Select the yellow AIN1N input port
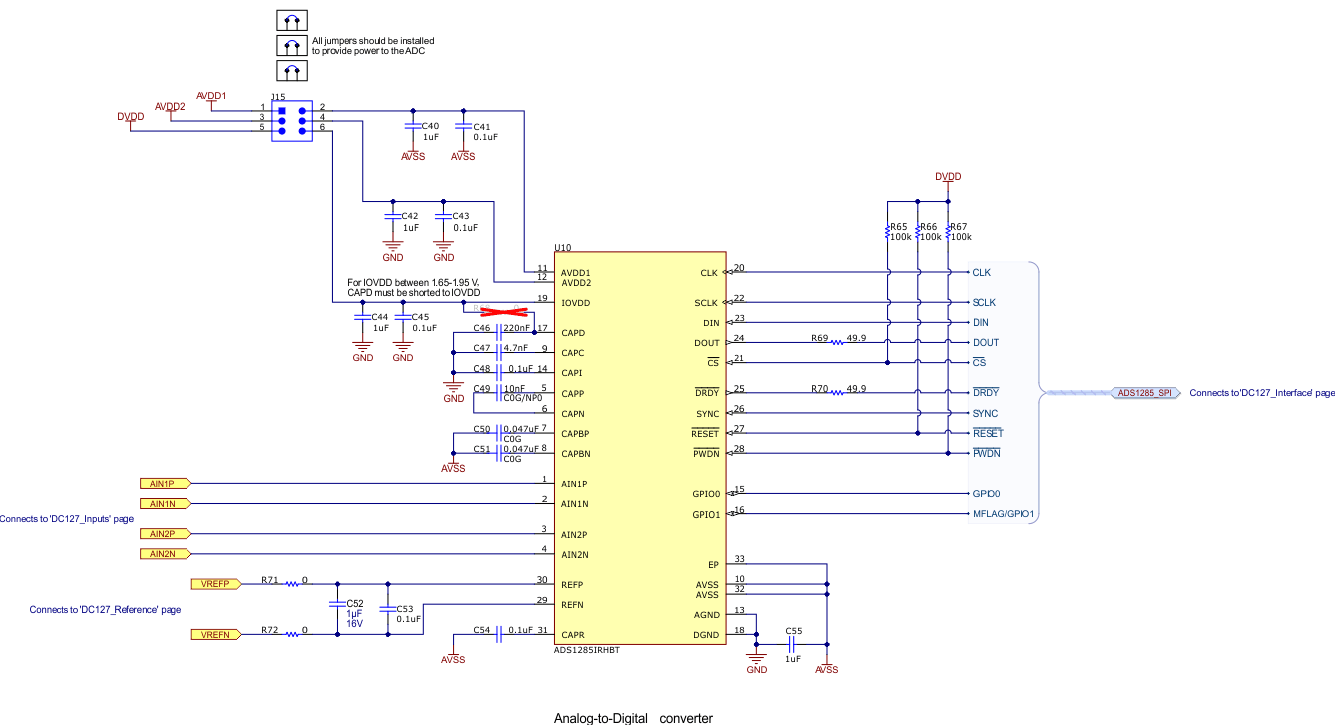The image size is (1335, 725). tap(164, 504)
